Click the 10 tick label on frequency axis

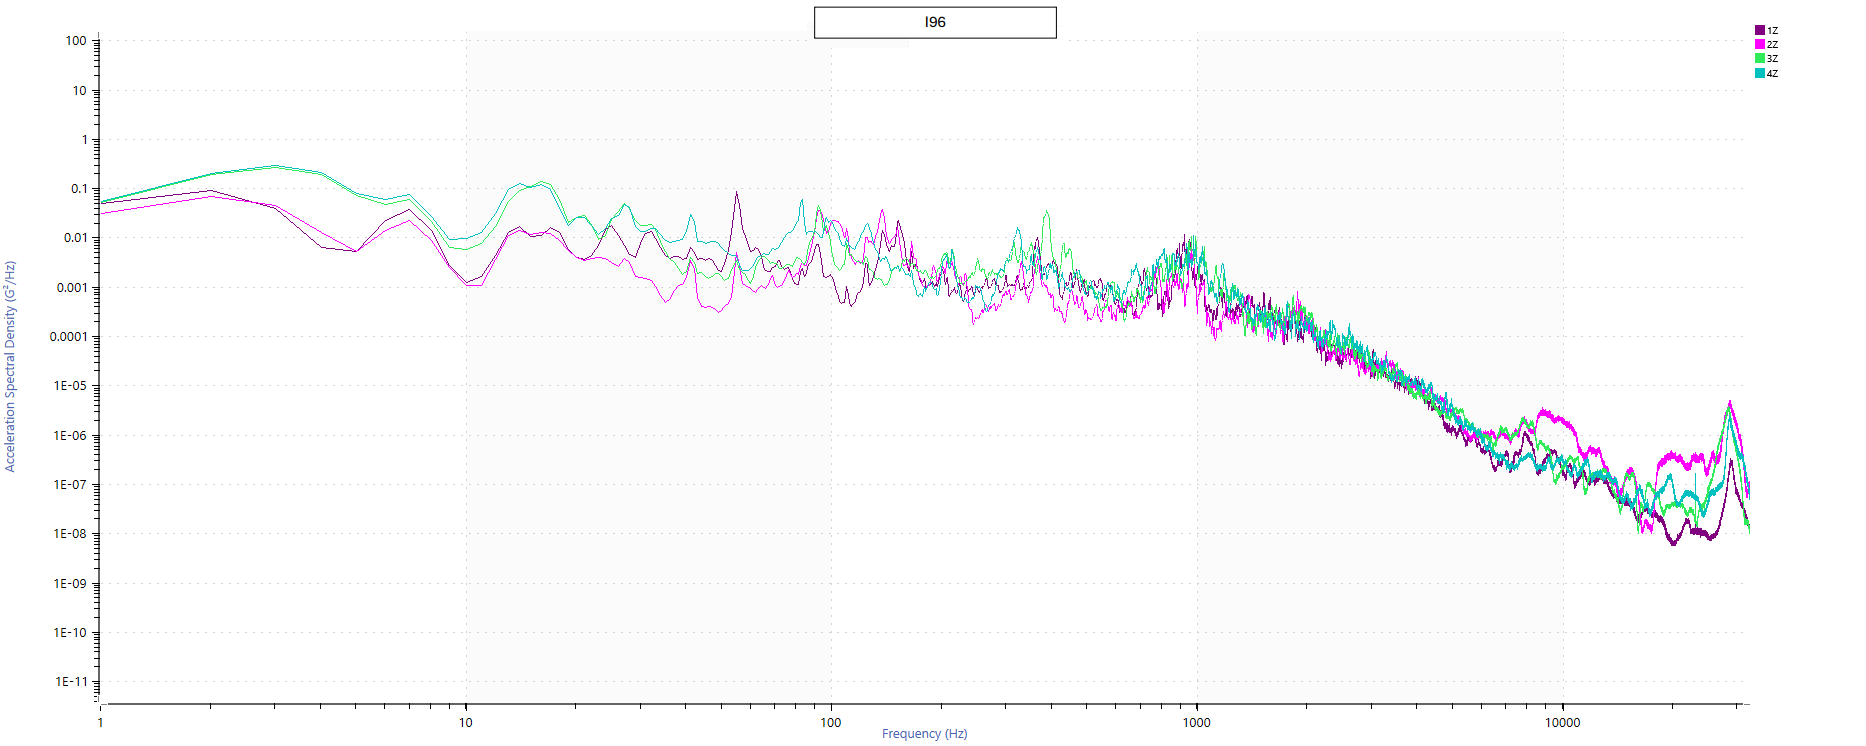click(x=465, y=723)
